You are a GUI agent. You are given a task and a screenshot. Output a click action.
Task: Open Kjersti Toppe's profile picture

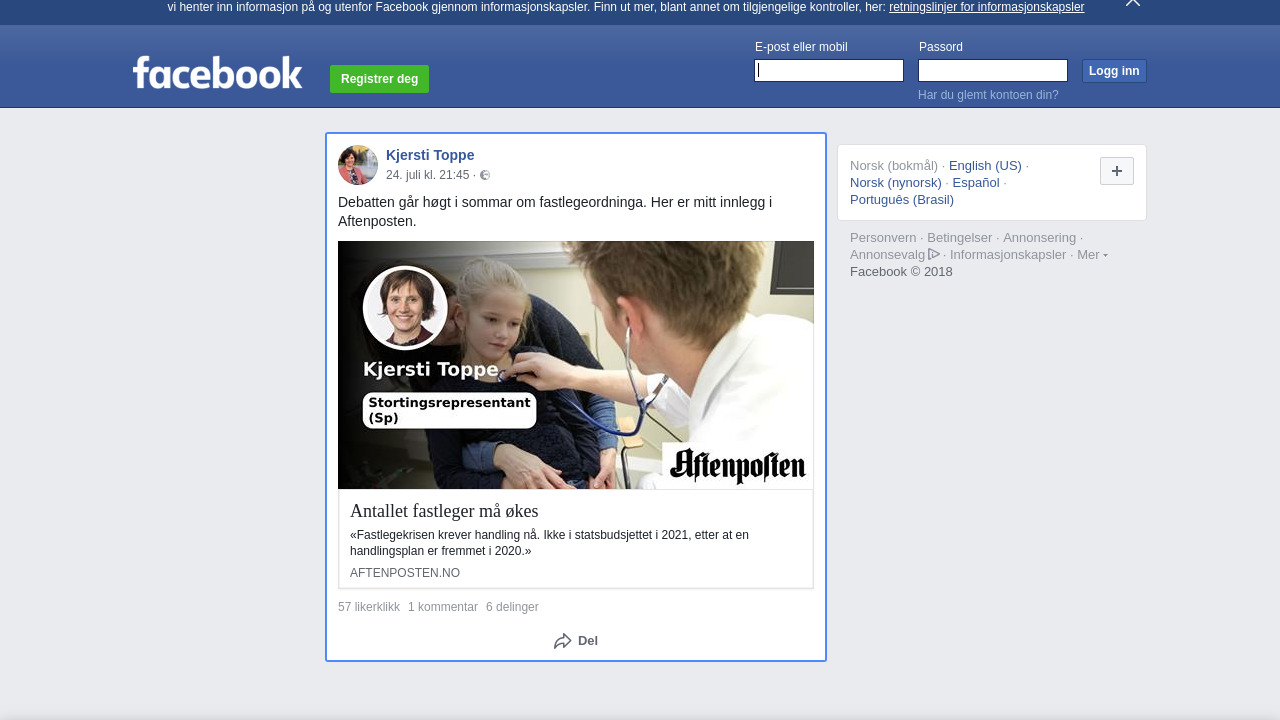tap(358, 165)
